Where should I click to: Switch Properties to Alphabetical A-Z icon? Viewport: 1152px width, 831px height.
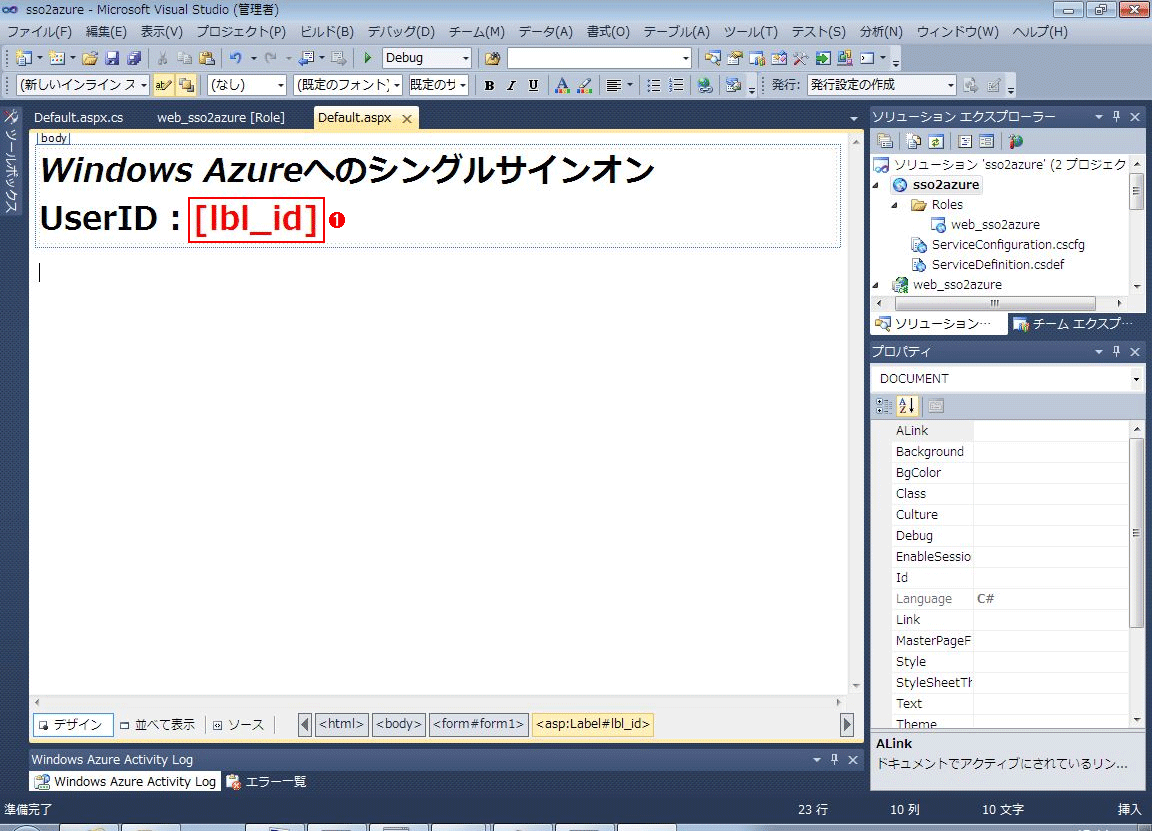[x=907, y=406]
